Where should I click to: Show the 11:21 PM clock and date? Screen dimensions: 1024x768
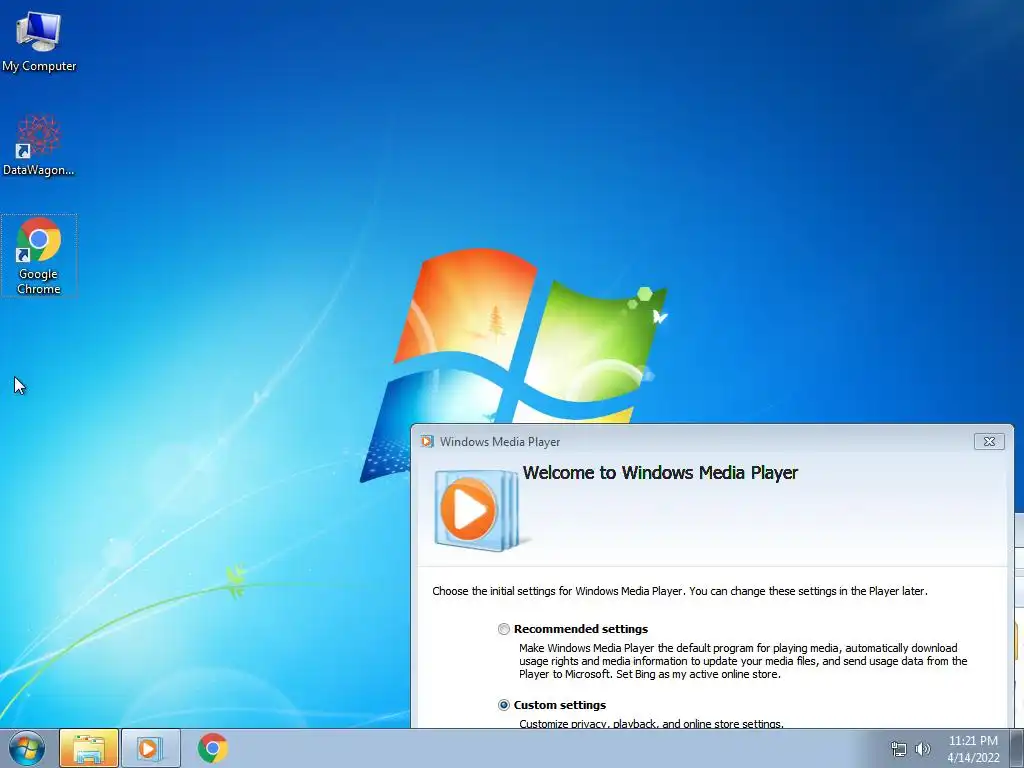click(x=973, y=749)
